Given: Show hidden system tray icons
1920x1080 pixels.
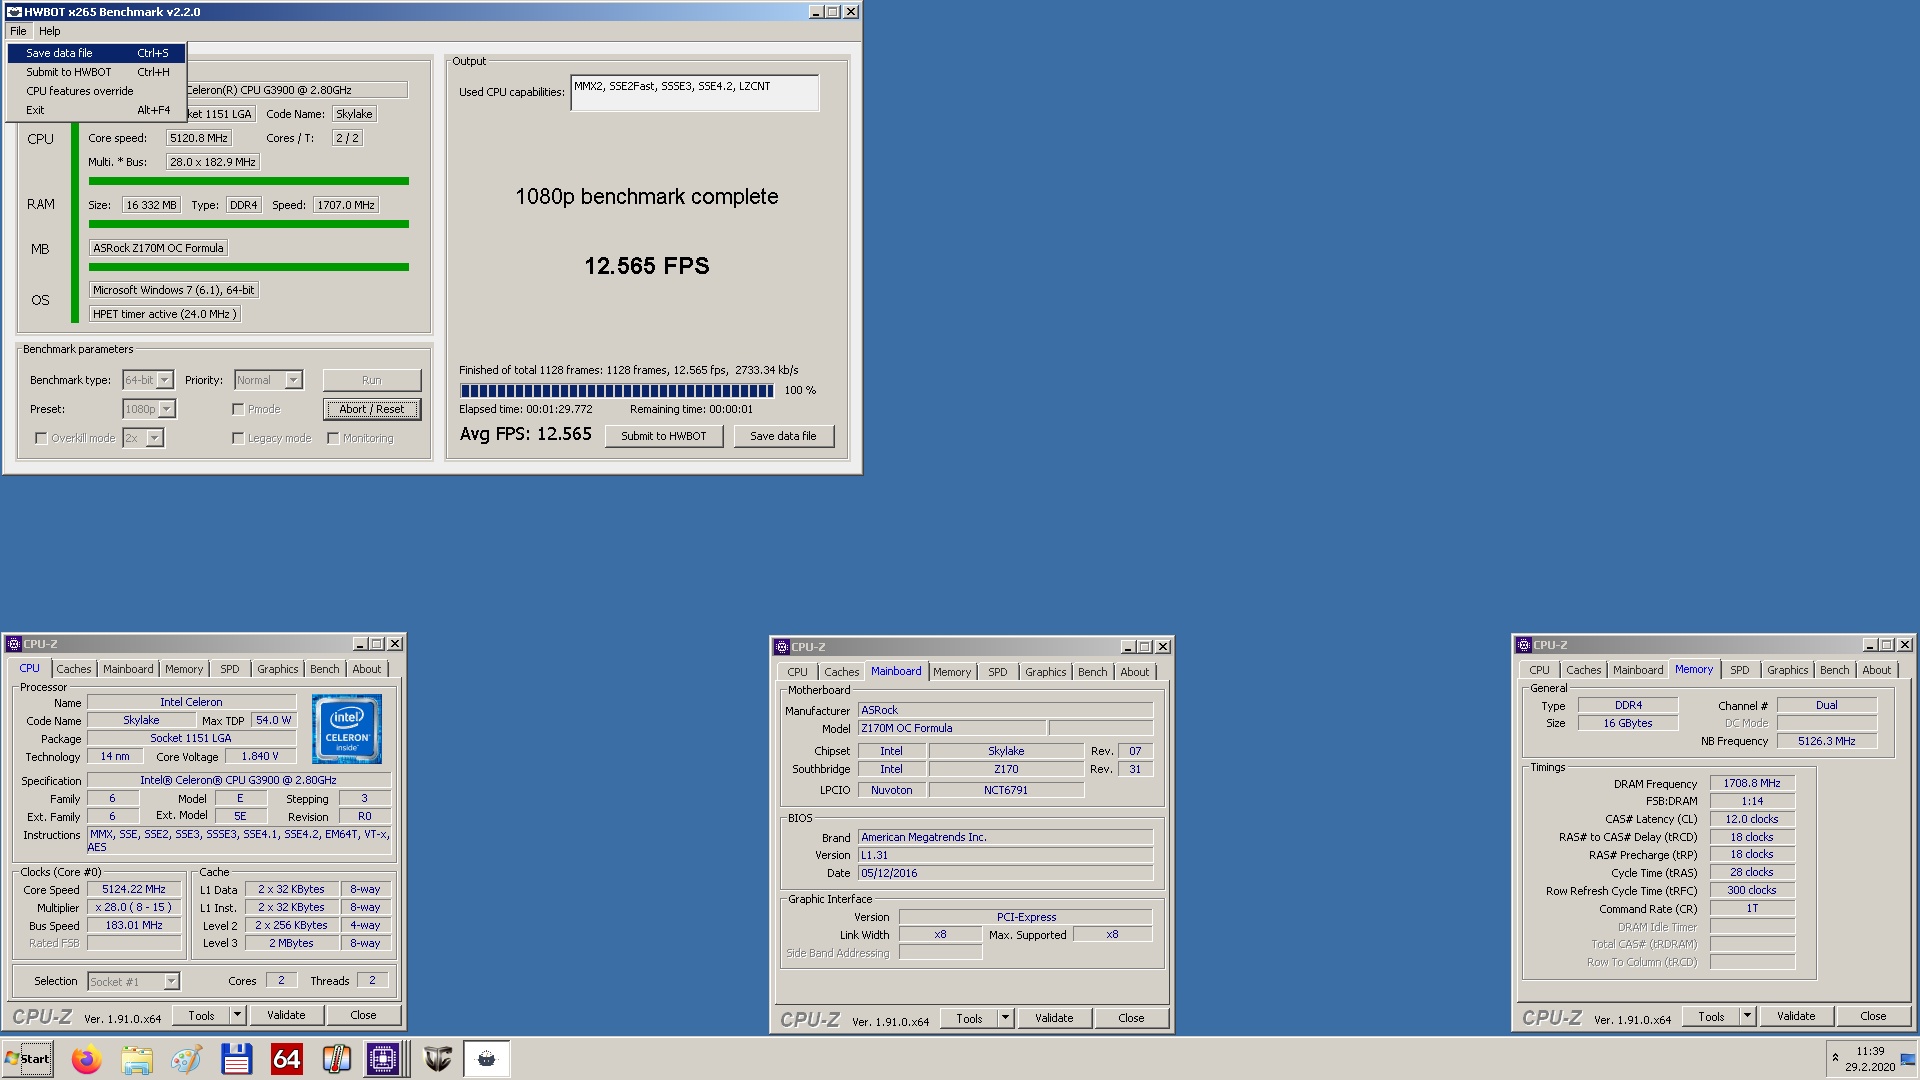Looking at the screenshot, I should (x=1835, y=1058).
